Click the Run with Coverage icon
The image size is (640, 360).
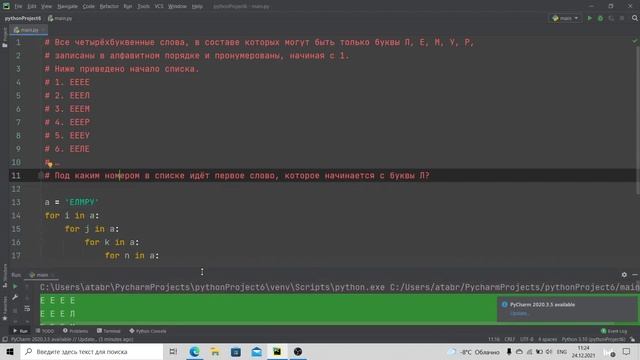(x=611, y=18)
